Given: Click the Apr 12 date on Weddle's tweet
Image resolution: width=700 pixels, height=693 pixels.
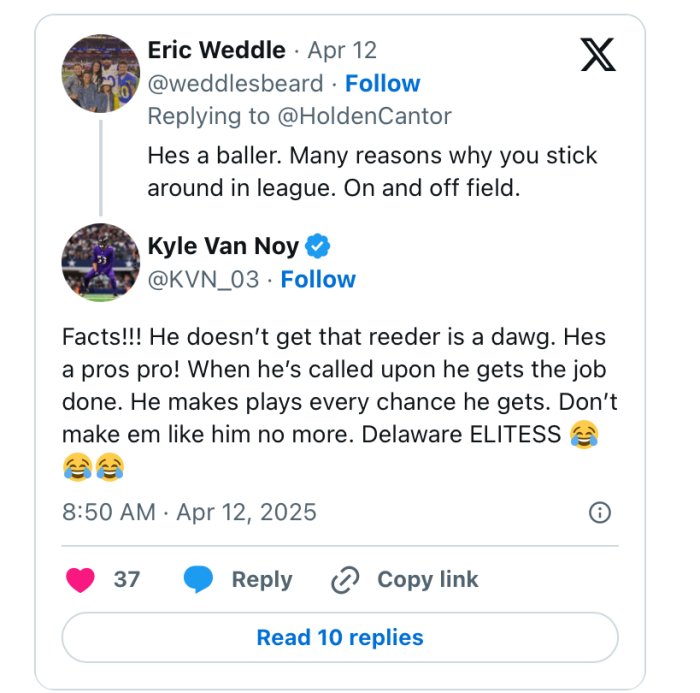Looking at the screenshot, I should [x=342, y=50].
